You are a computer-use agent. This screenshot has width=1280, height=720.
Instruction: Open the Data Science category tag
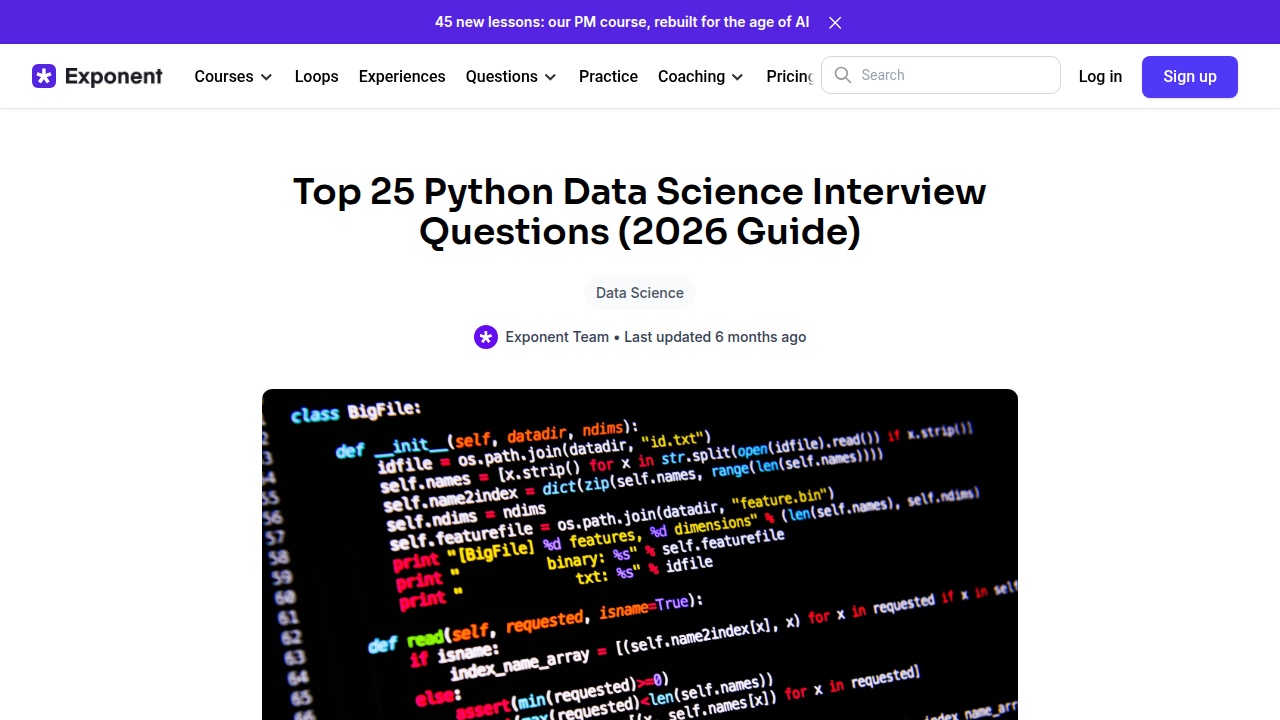point(640,293)
